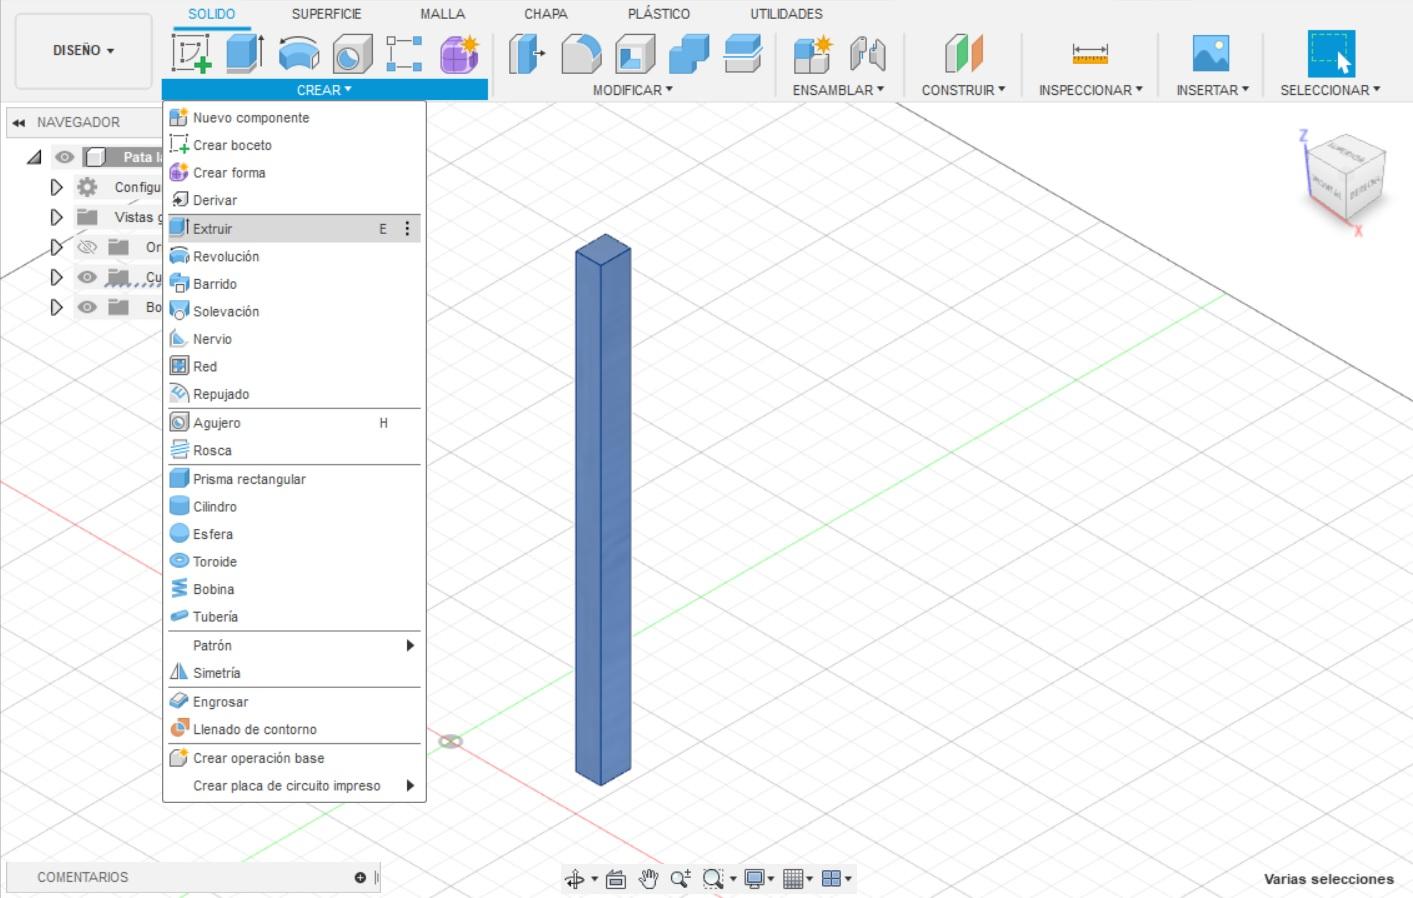Screen dimensions: 1413x898
Task: Select the rectangular pattern toolbar icon
Action: click(404, 53)
